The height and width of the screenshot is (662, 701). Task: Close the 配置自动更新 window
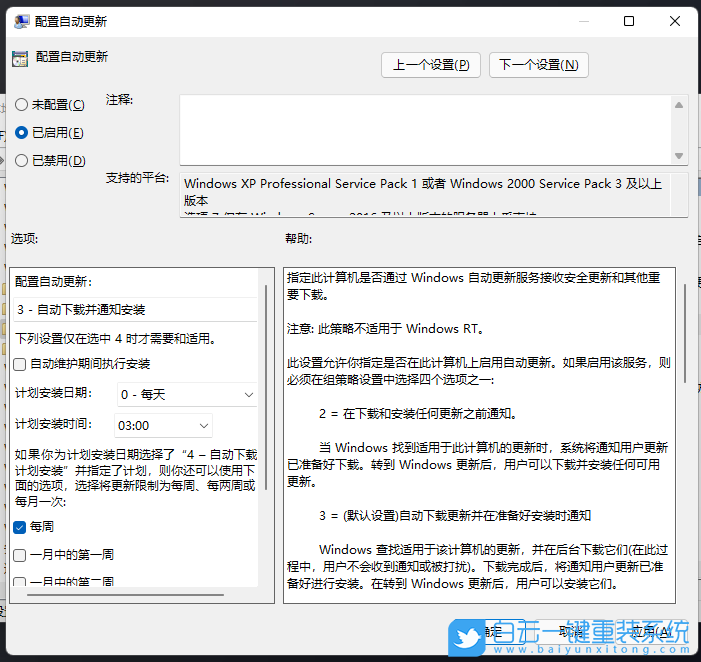pos(675,21)
